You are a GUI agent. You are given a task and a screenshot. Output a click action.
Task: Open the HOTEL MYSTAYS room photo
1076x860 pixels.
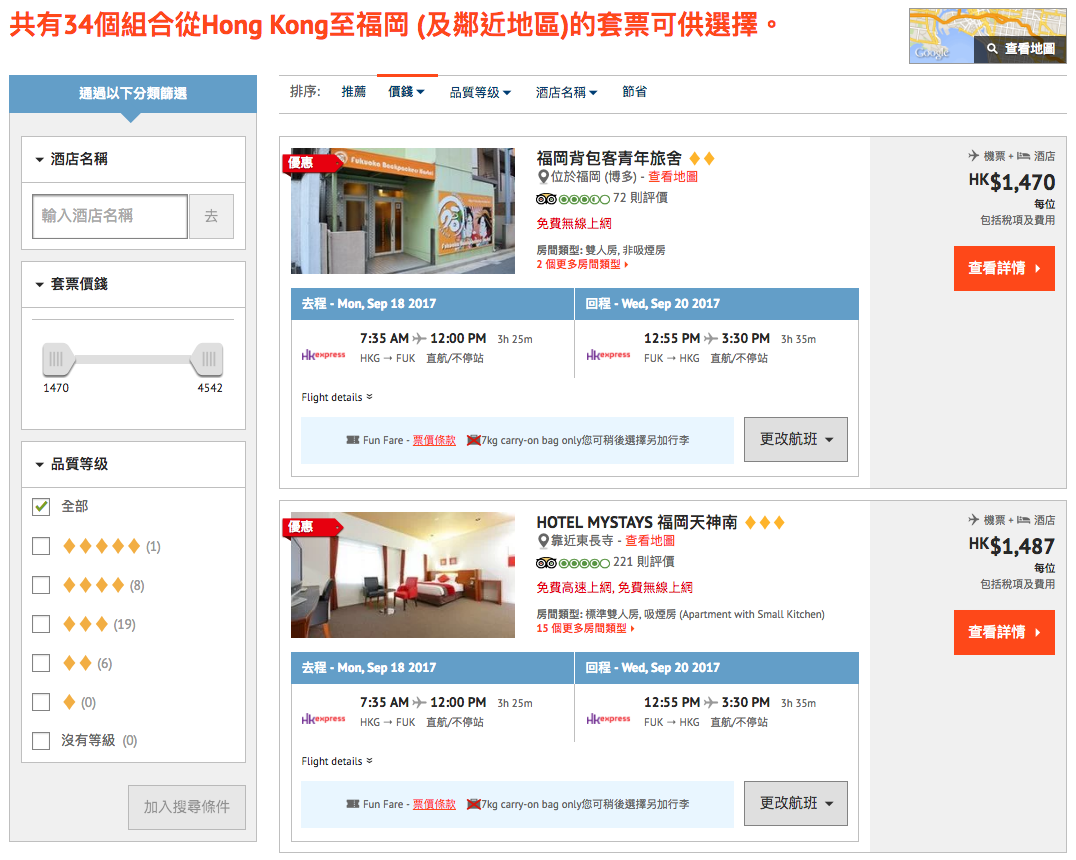point(403,574)
